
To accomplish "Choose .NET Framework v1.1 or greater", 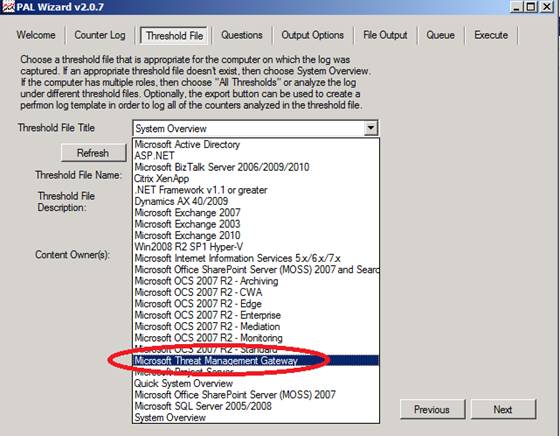I will [255, 190].
